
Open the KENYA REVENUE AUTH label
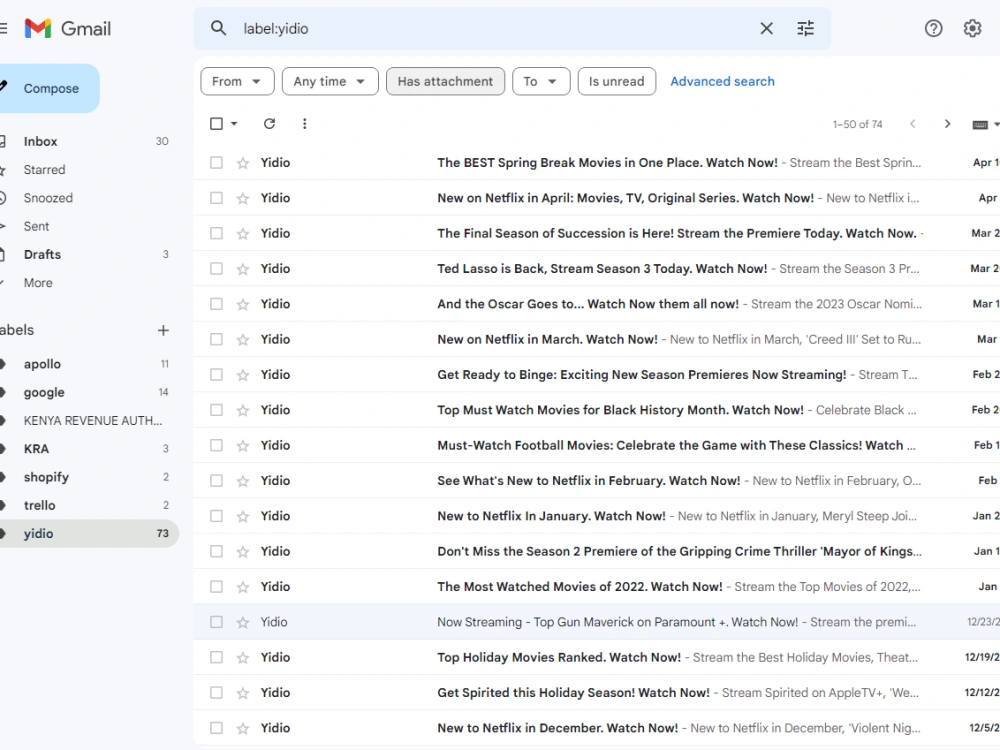92,421
